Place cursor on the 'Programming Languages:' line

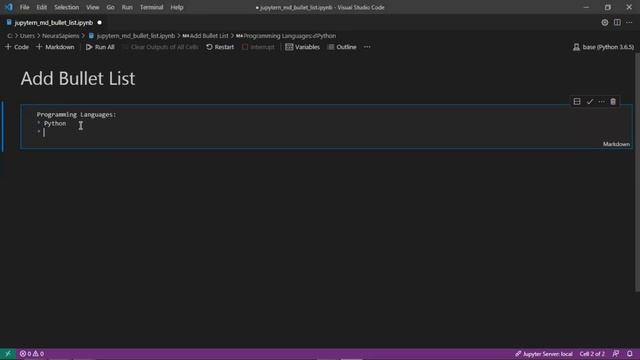click(x=76, y=115)
